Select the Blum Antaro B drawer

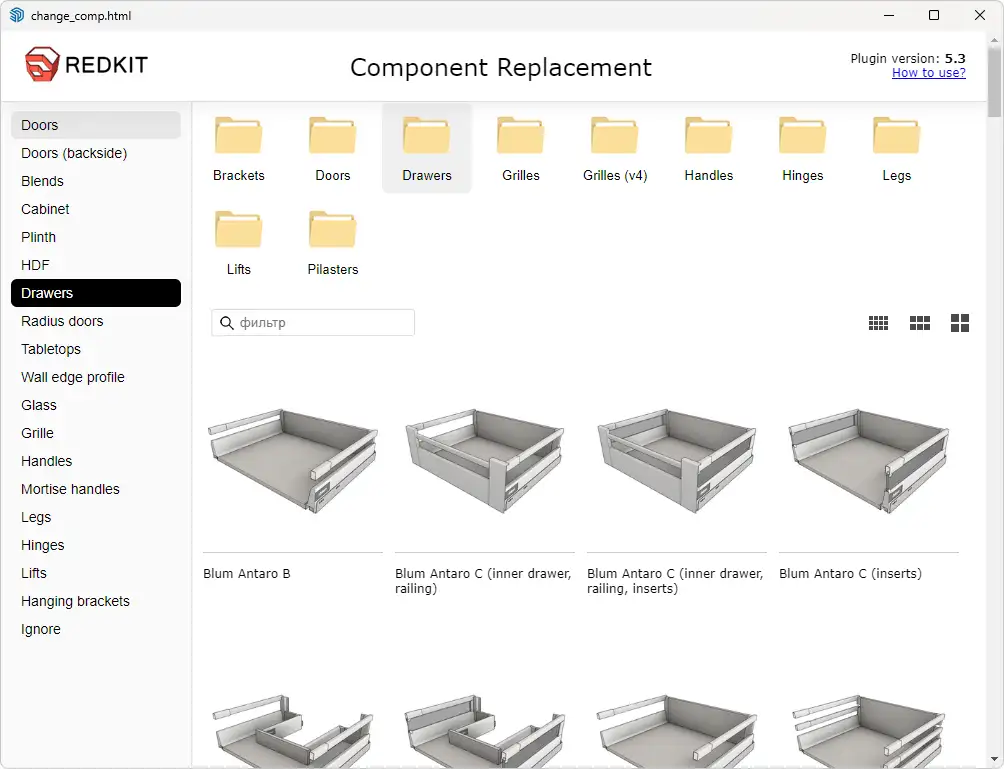[292, 462]
